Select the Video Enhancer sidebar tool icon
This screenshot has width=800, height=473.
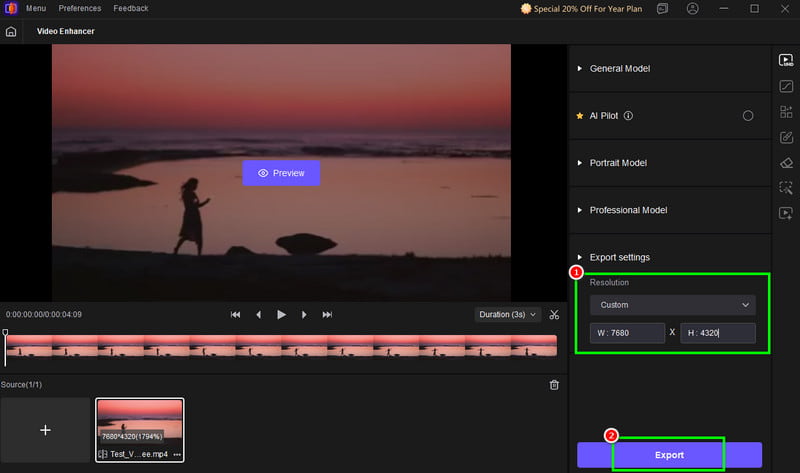point(786,61)
